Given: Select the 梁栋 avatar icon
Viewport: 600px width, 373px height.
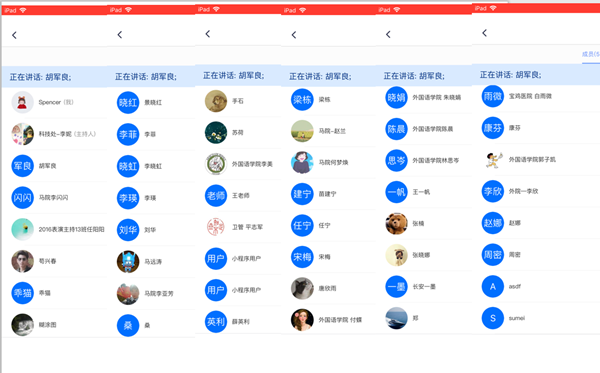Looking at the screenshot, I should click(x=302, y=99).
